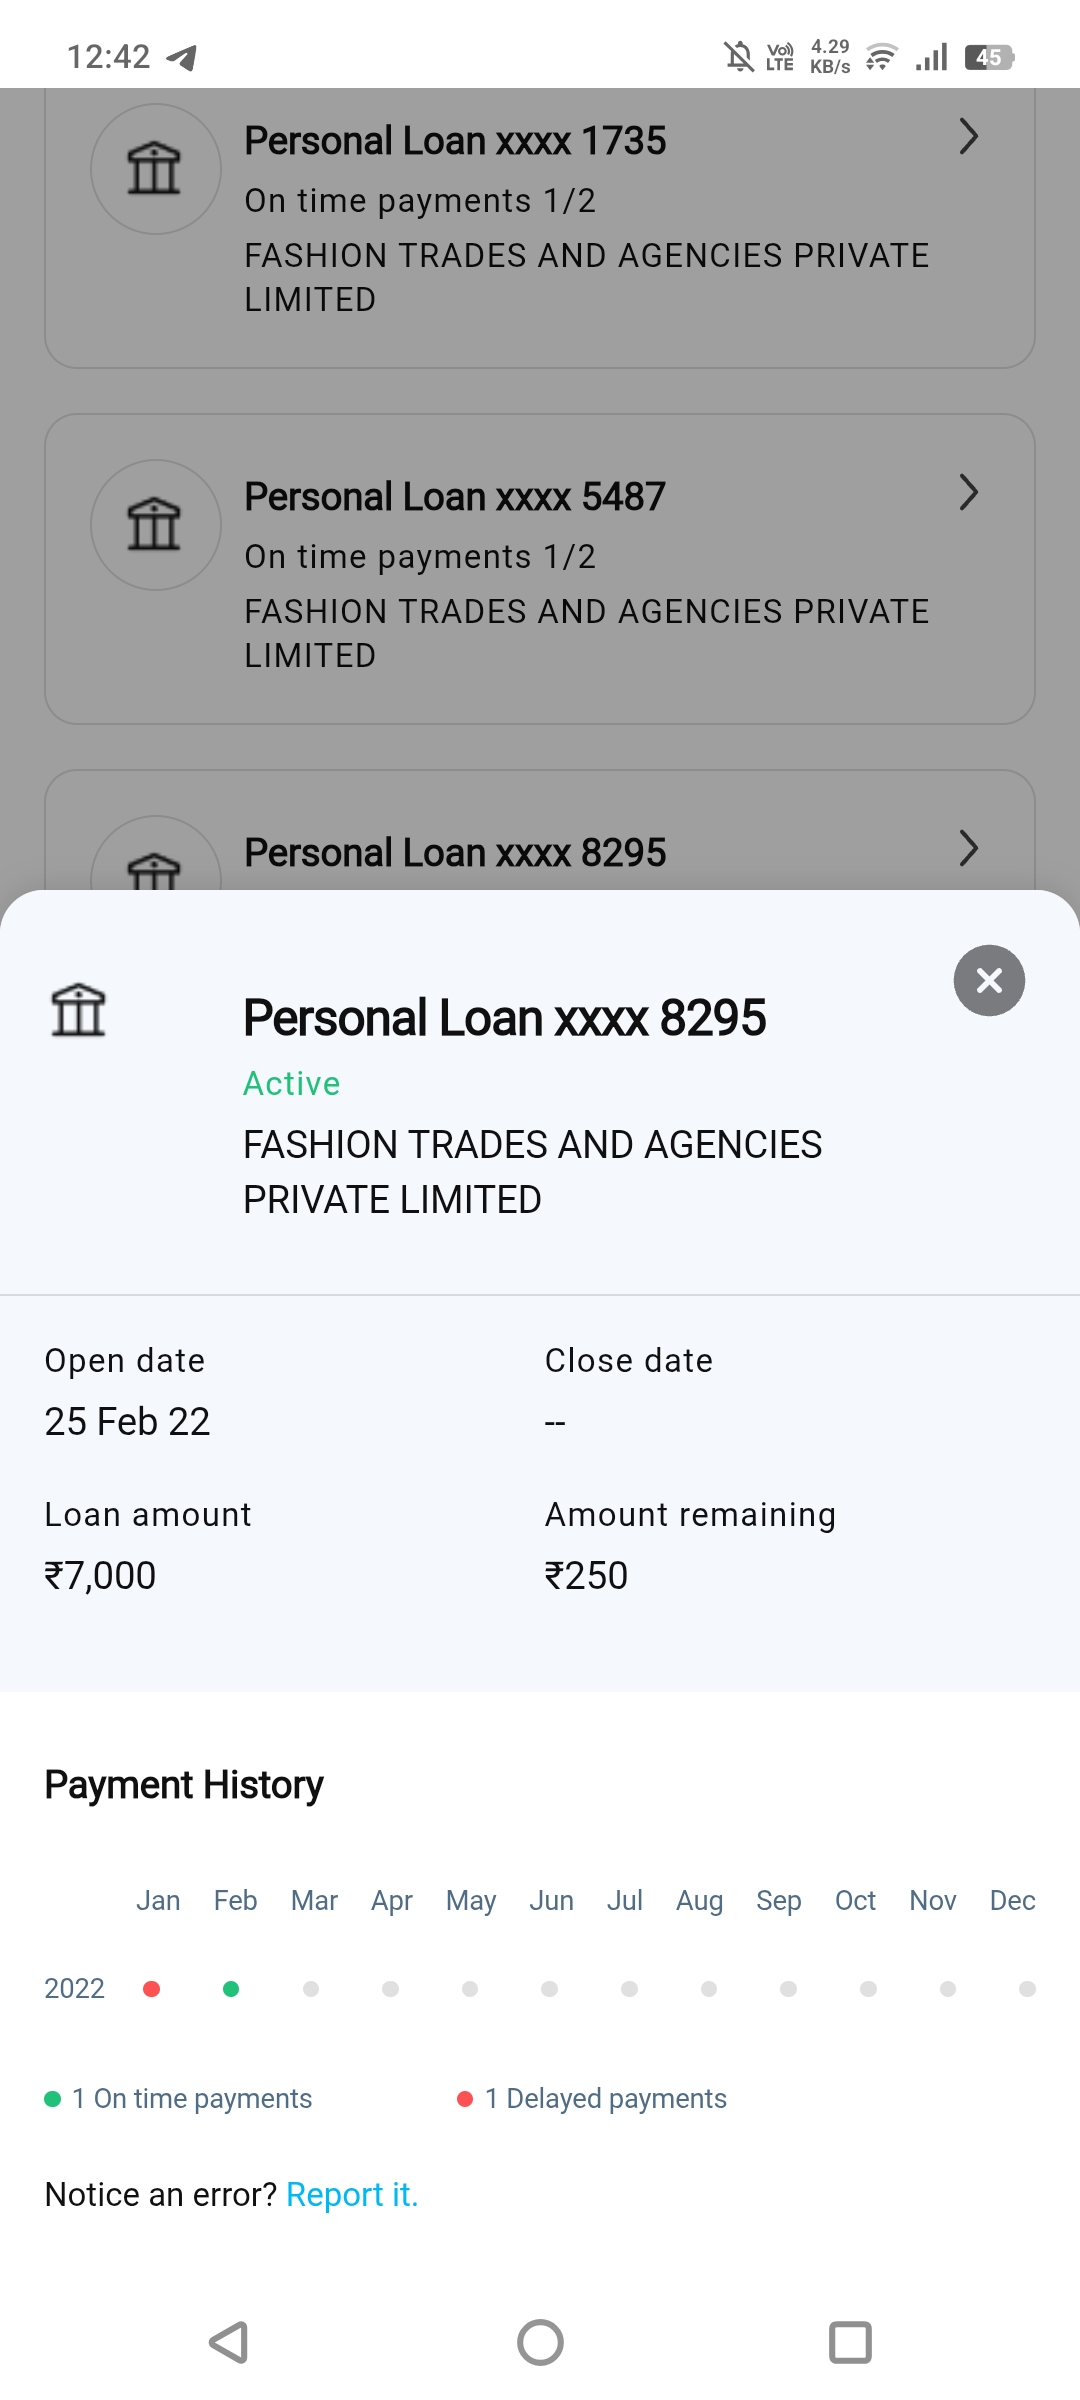Expand Personal Loan xxxx 1735 chevron
The image size is (1080, 2400).
coord(967,137)
